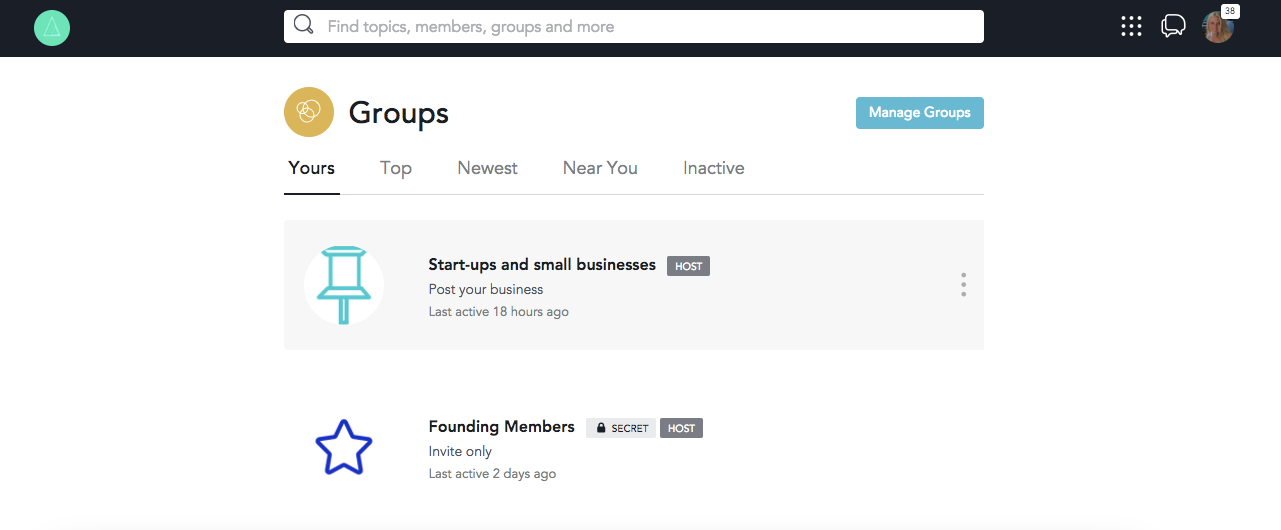The width and height of the screenshot is (1281, 530).
Task: Click the SECRET lock badge
Action: (621, 428)
